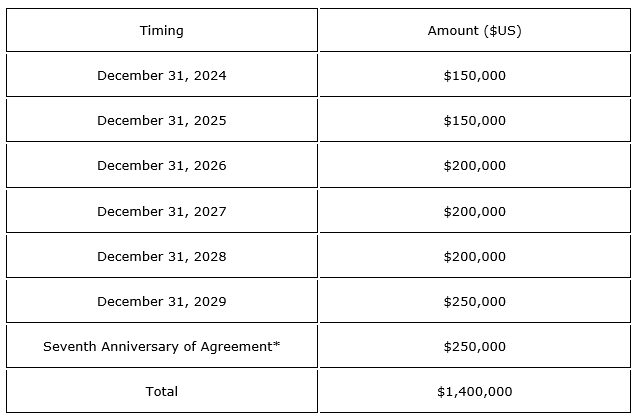Select the December 31, 2027 cell
Image resolution: width=640 pixels, height=420 pixels.
[162, 211]
